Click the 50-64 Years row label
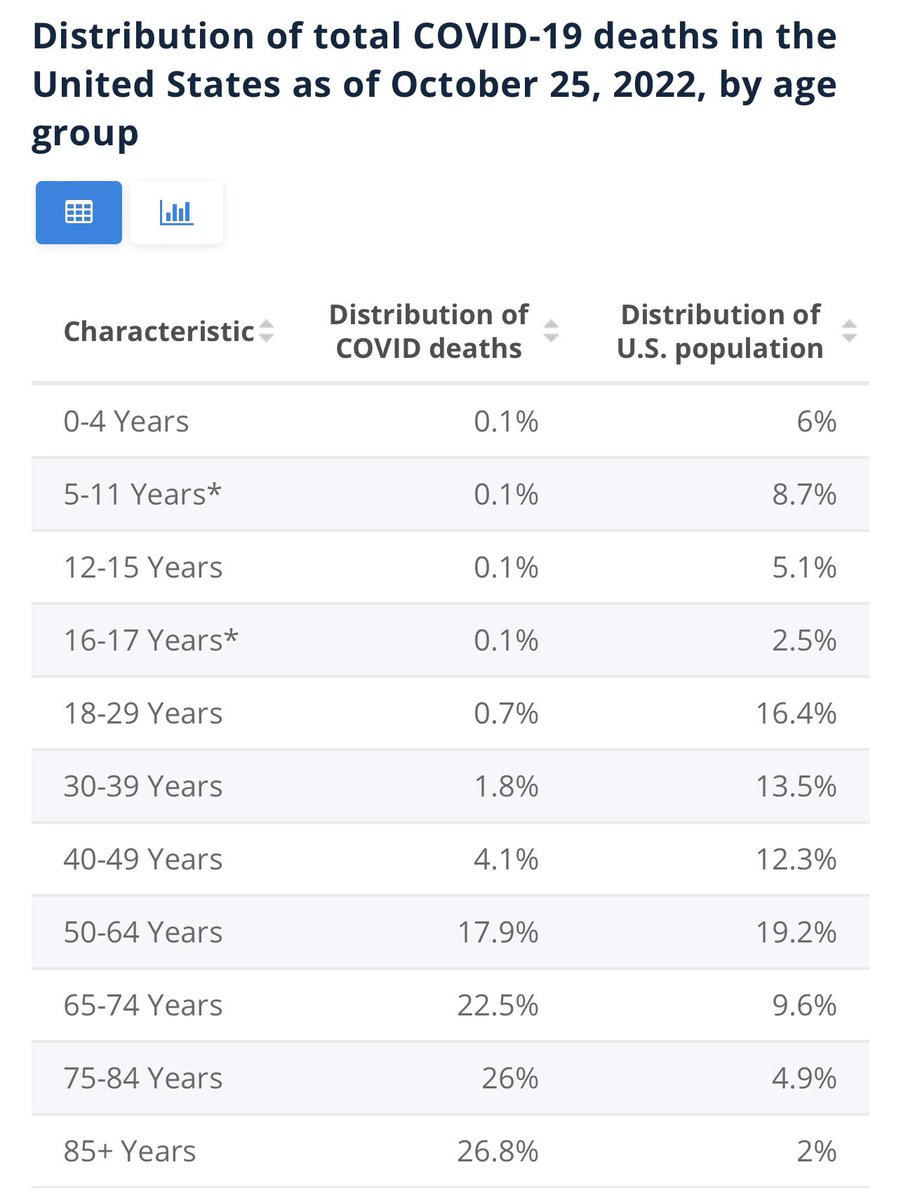This screenshot has width=901, height=1200. [143, 932]
